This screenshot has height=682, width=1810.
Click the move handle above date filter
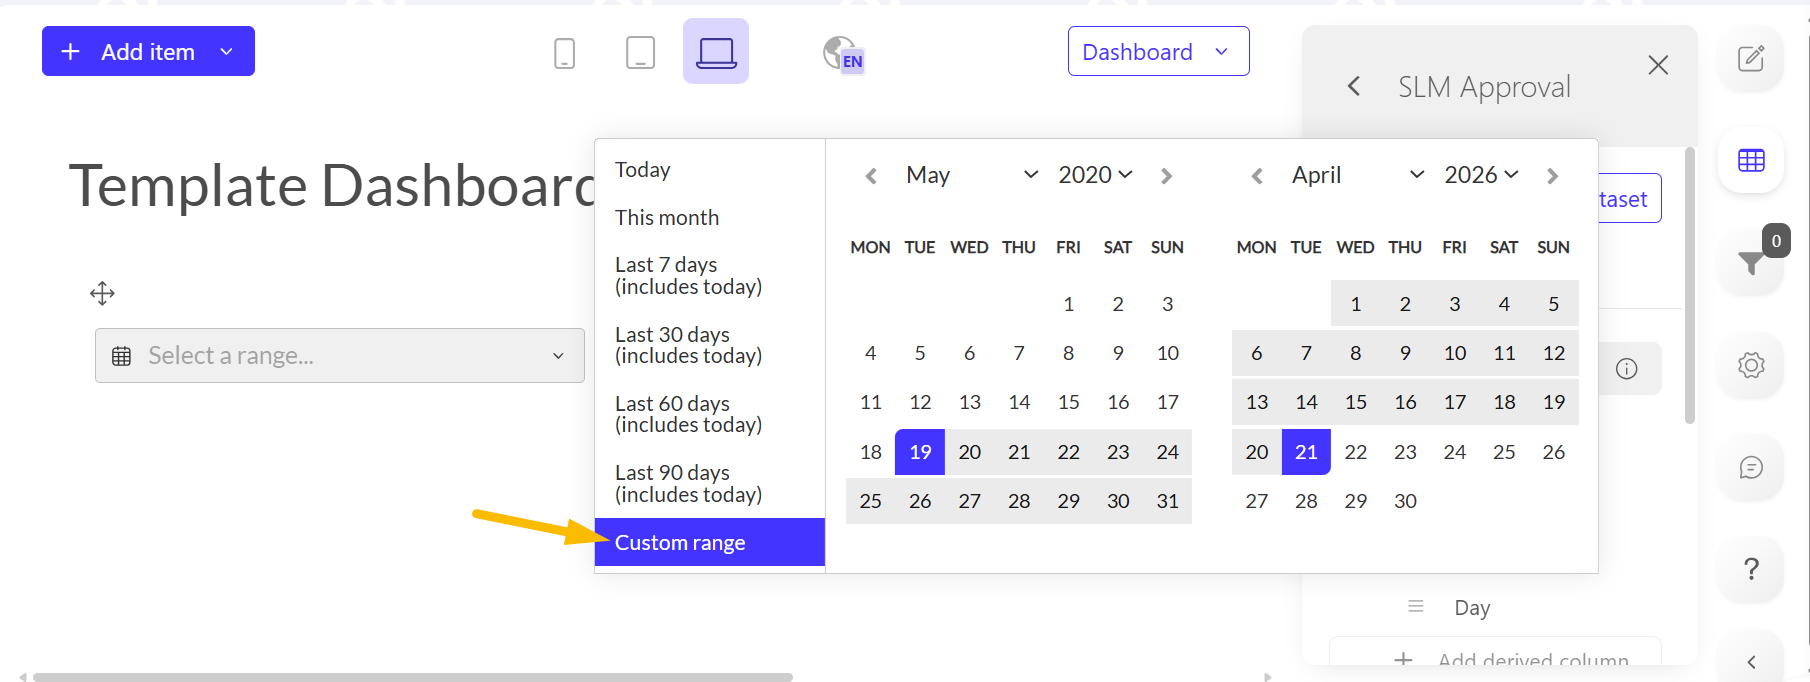[102, 293]
